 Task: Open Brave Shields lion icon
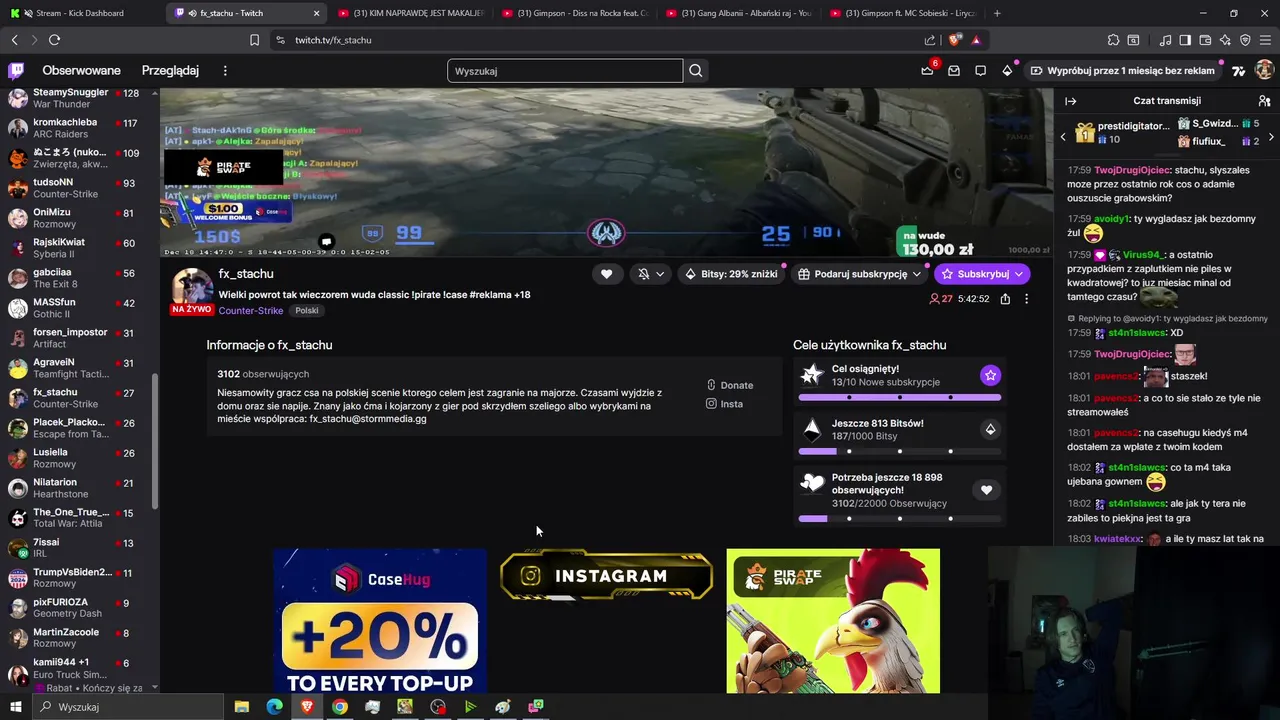[x=954, y=40]
